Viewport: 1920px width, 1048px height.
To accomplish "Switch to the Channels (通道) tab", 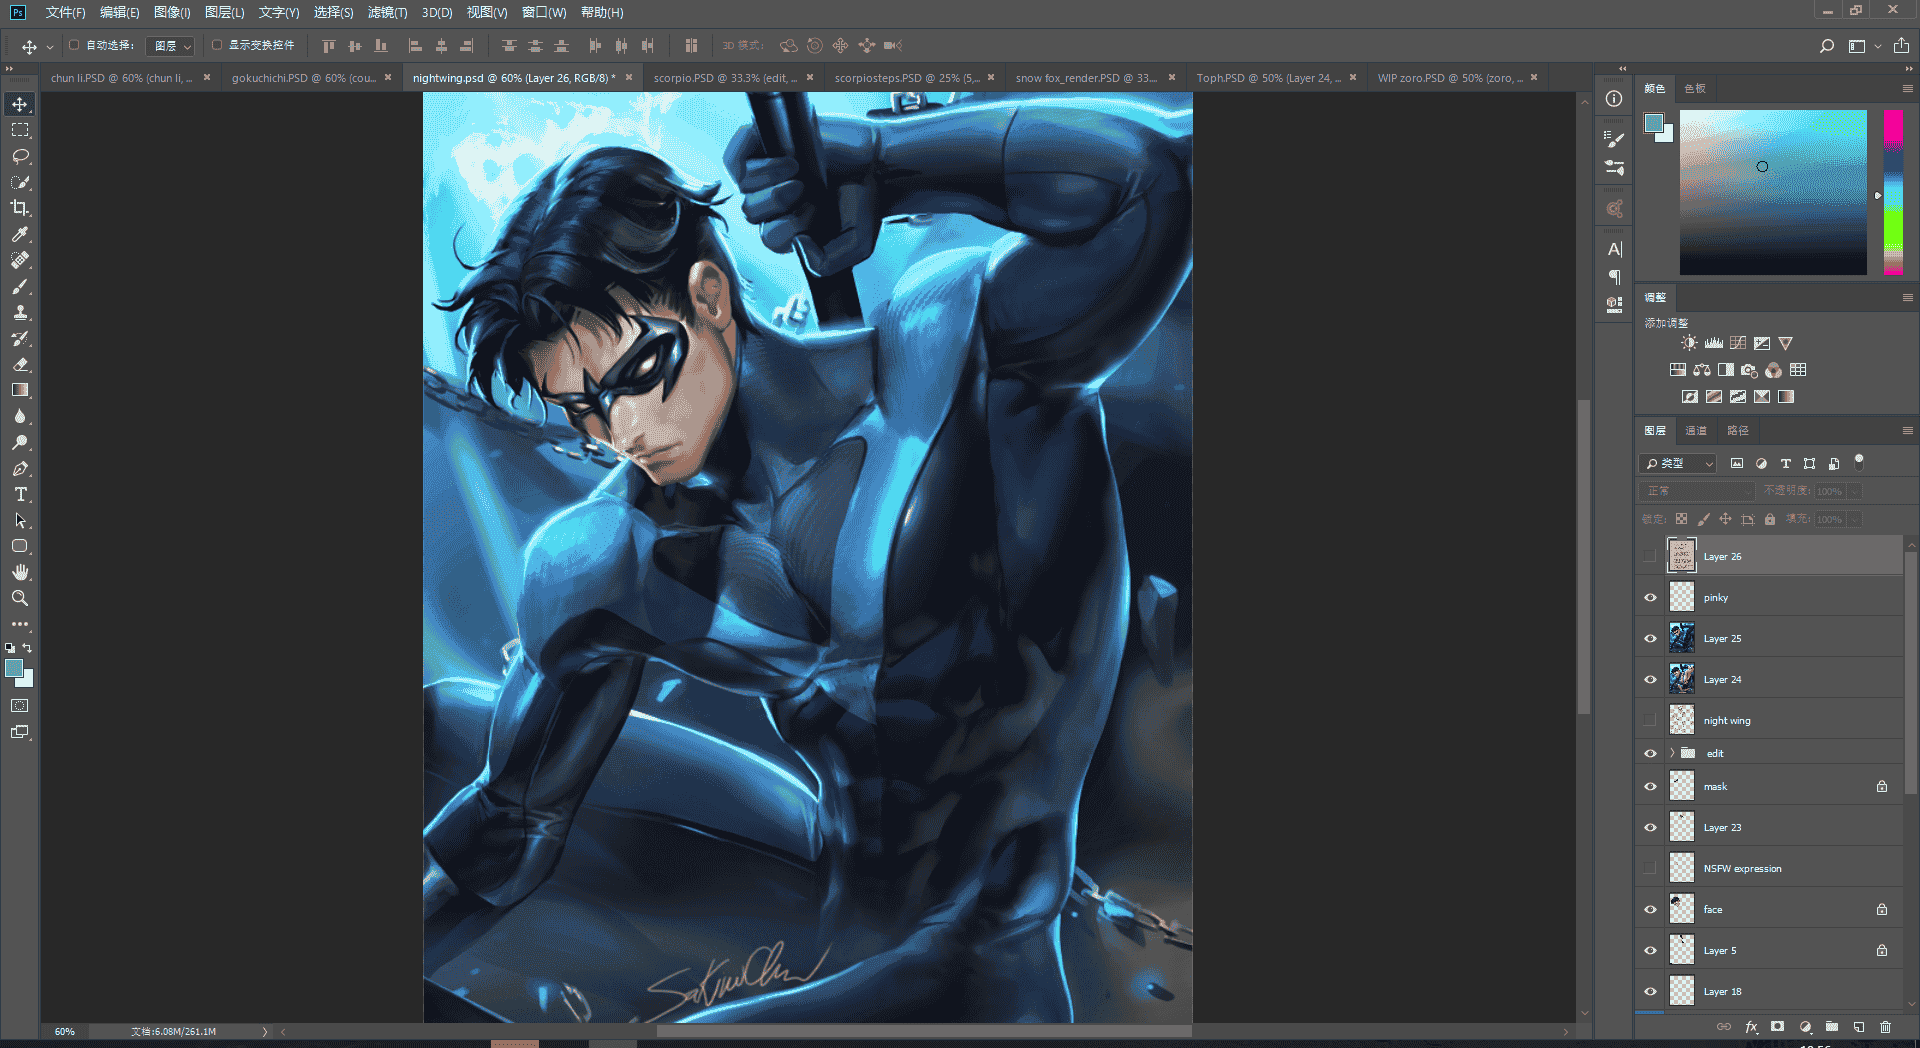I will (1696, 430).
